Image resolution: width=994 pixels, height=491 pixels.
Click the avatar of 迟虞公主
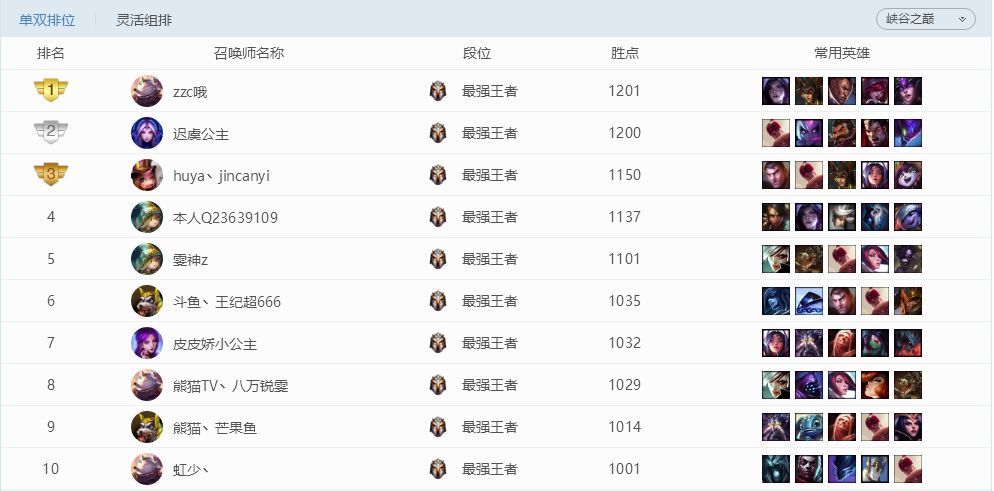click(x=147, y=133)
